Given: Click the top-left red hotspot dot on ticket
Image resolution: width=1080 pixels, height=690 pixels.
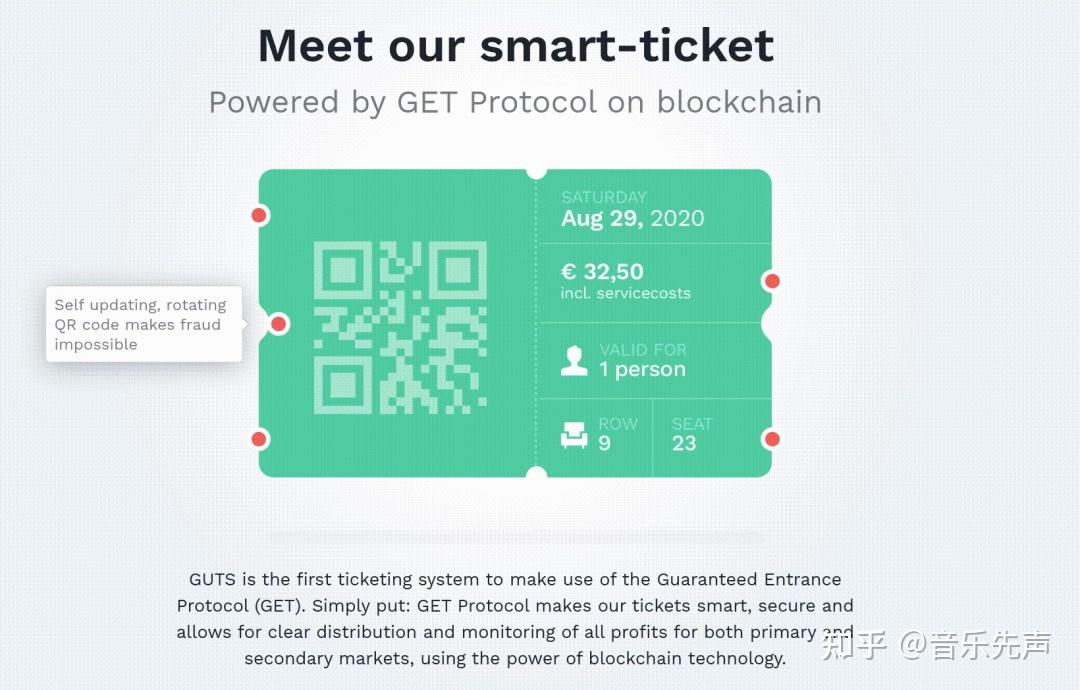Looking at the screenshot, I should (x=259, y=216).
